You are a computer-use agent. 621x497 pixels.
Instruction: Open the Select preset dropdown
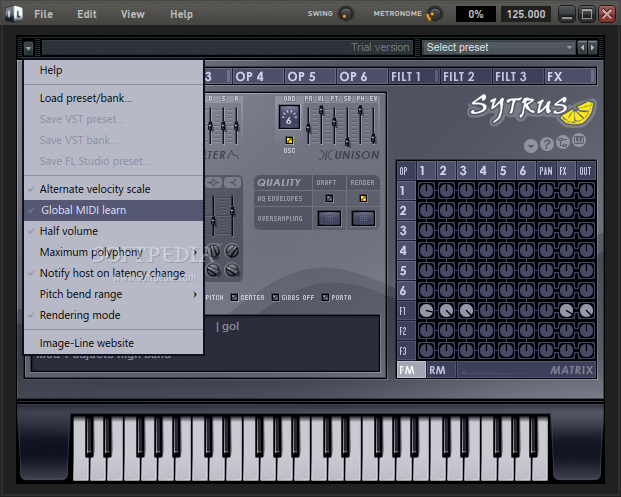point(499,48)
